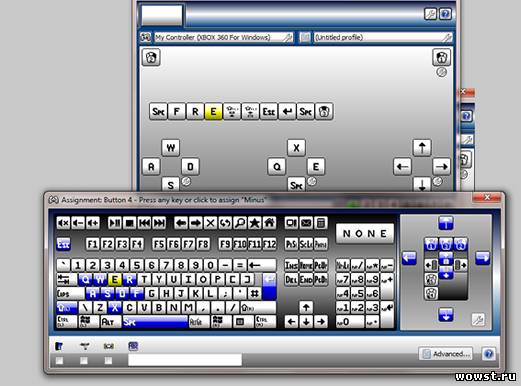Click the Advanced... button
This screenshot has width=521, height=386.
[x=446, y=354]
